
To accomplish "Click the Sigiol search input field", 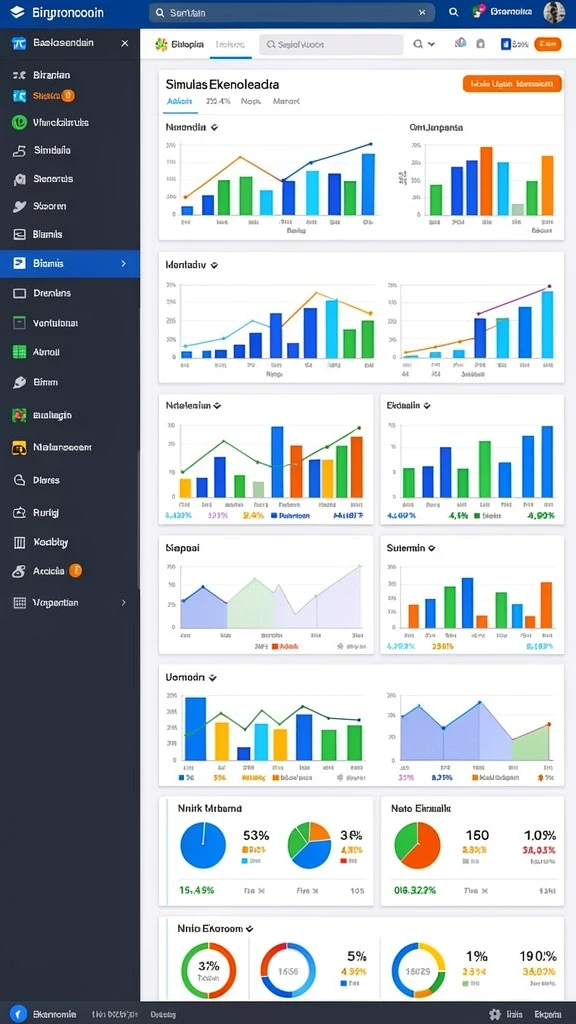I will coord(331,44).
